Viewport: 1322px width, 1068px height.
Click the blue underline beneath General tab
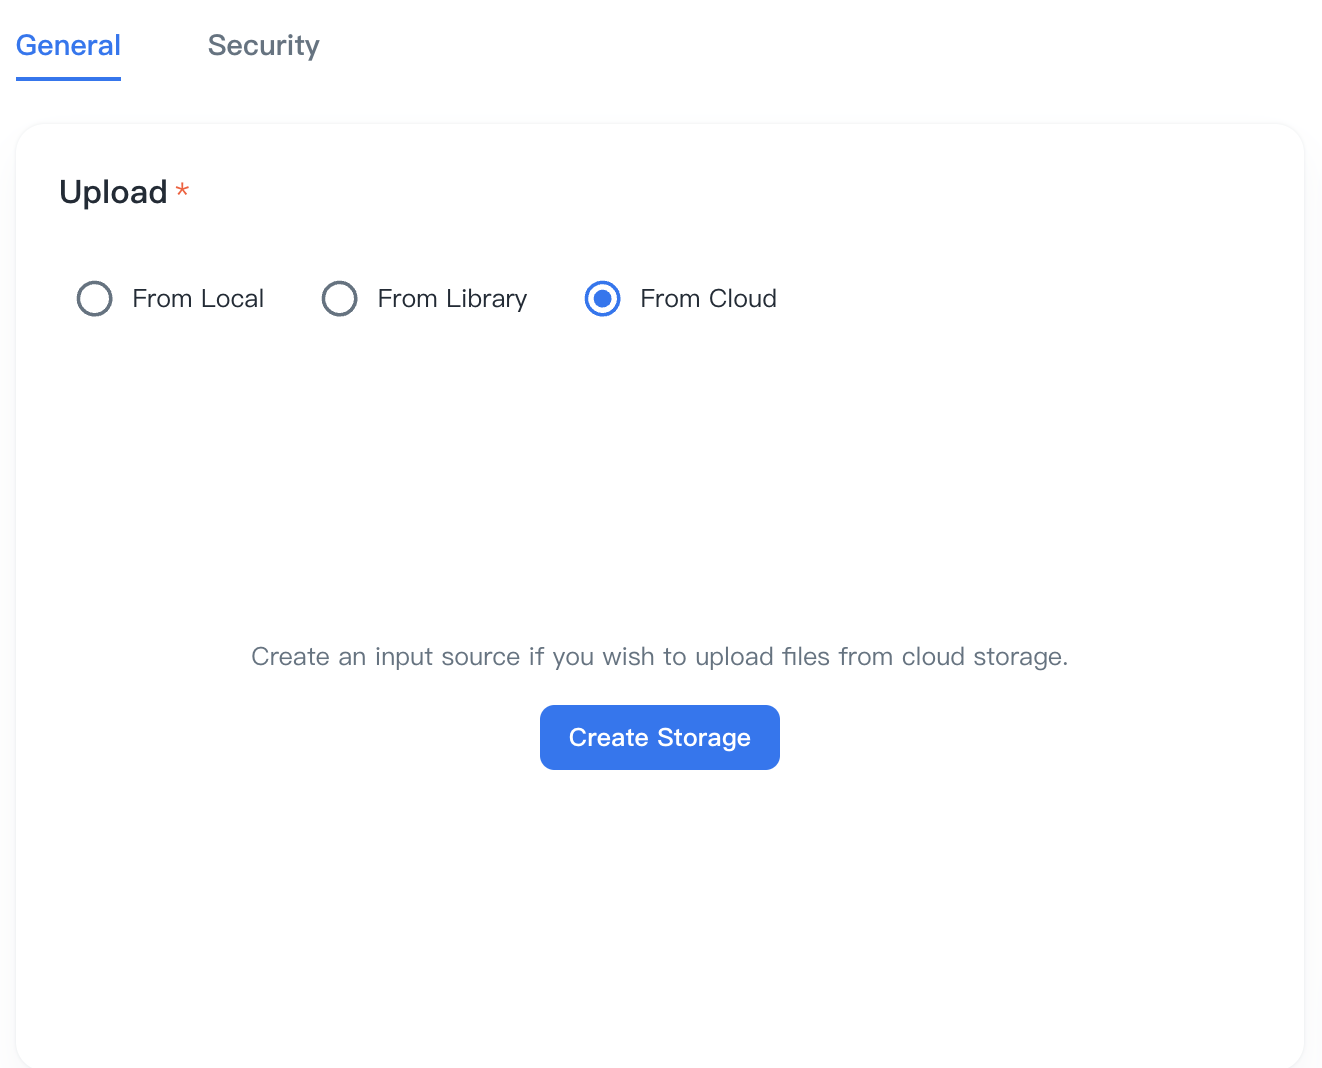68,78
